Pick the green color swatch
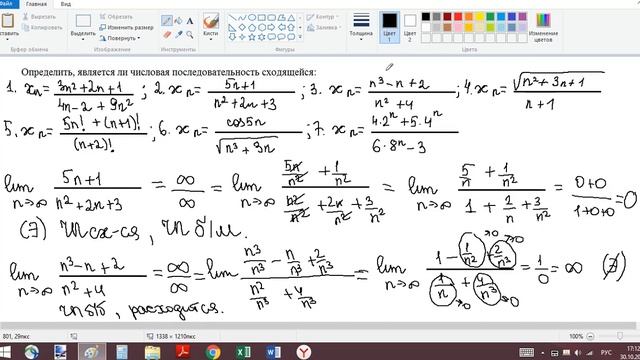 pyautogui.click(x=490, y=17)
